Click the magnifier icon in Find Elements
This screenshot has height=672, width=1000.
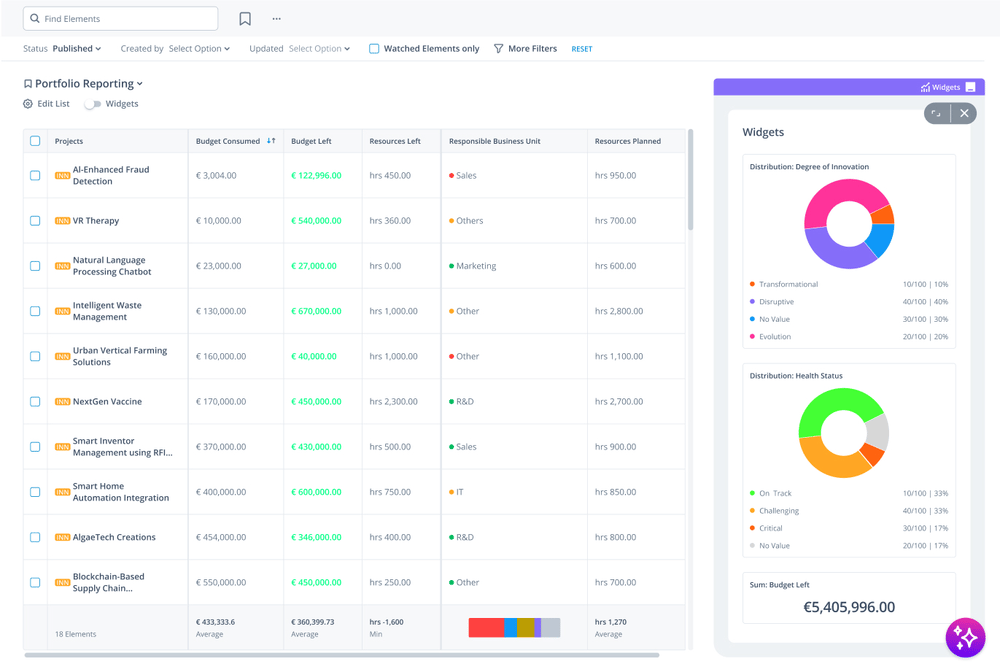click(x=35, y=18)
